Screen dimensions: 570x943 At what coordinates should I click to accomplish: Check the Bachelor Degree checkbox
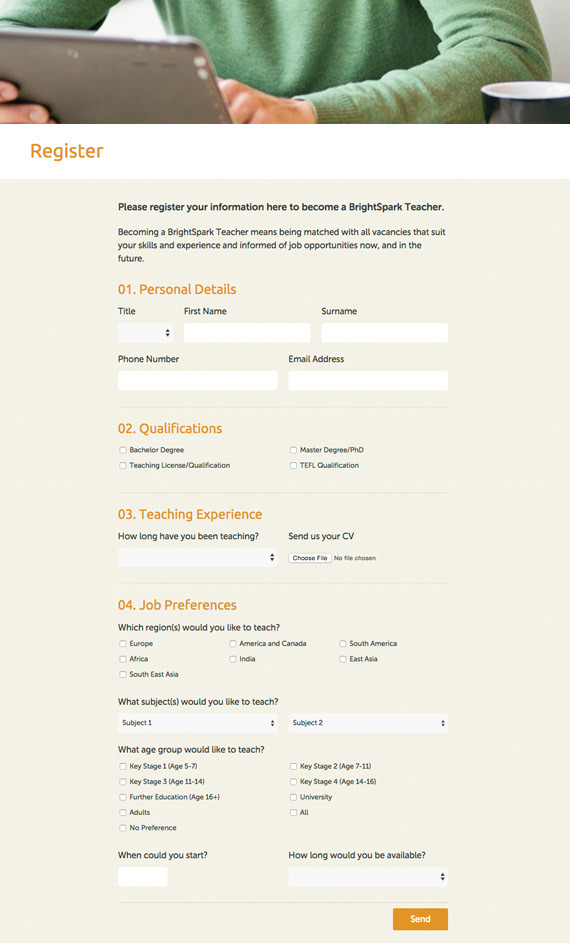coord(123,450)
